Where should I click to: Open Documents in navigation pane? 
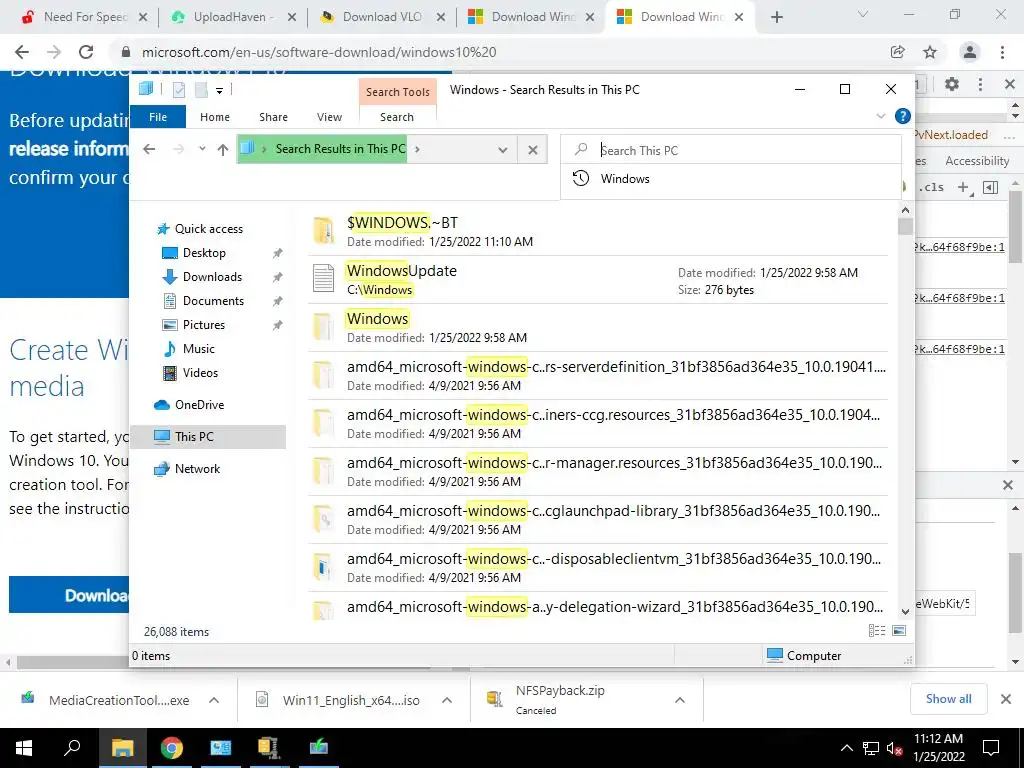click(213, 301)
